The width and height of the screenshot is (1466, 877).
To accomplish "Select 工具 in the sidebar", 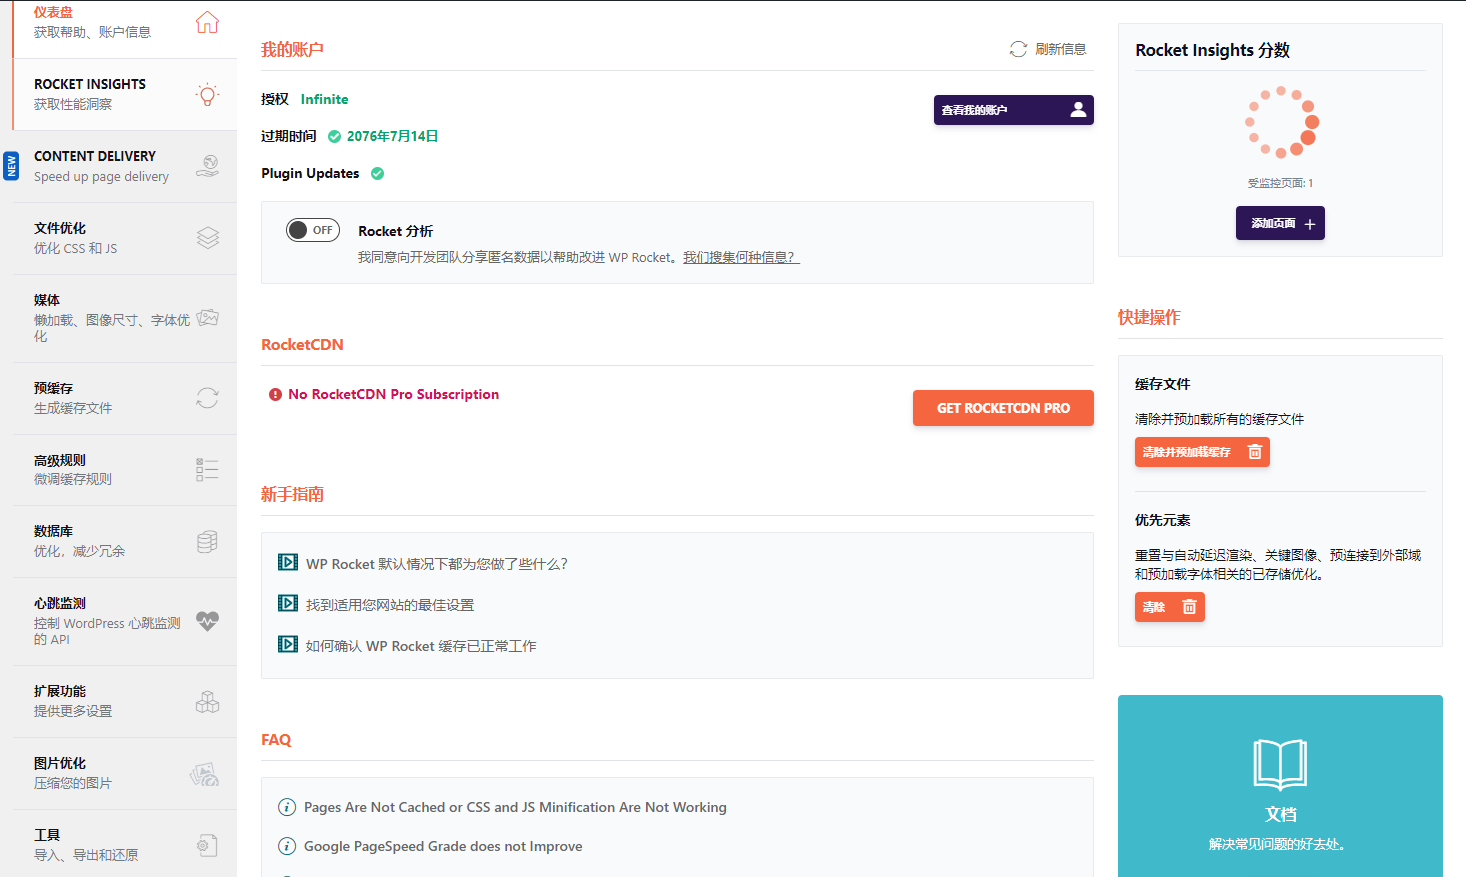I will coord(125,845).
